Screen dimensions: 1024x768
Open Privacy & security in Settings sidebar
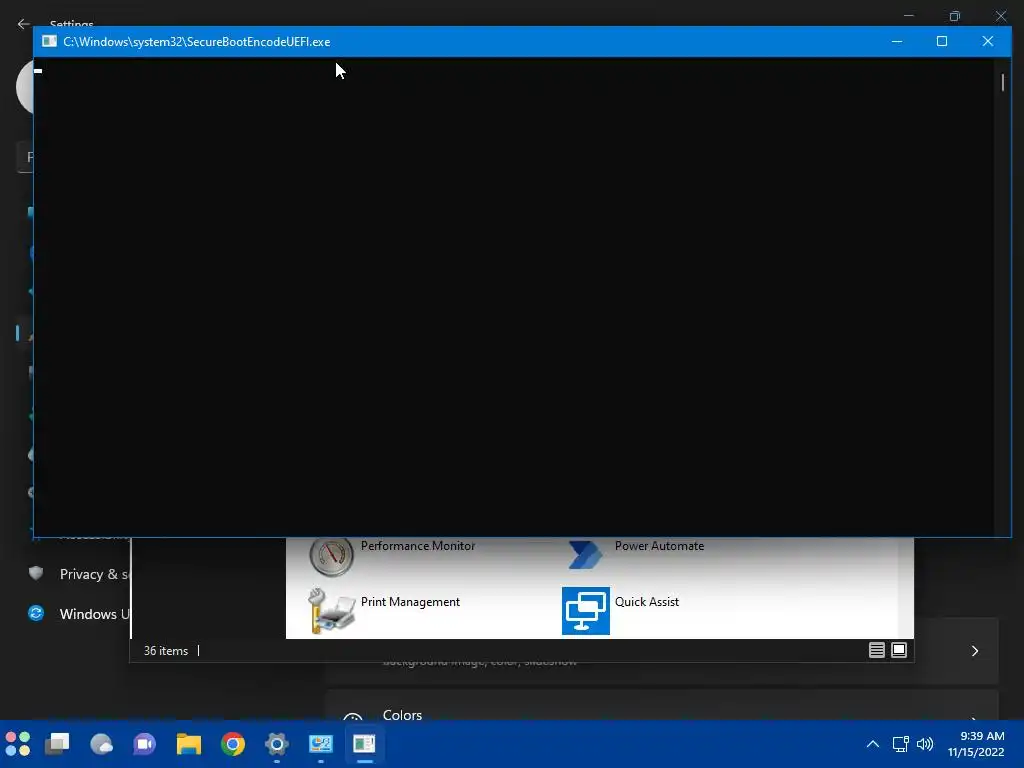pyautogui.click(x=78, y=574)
